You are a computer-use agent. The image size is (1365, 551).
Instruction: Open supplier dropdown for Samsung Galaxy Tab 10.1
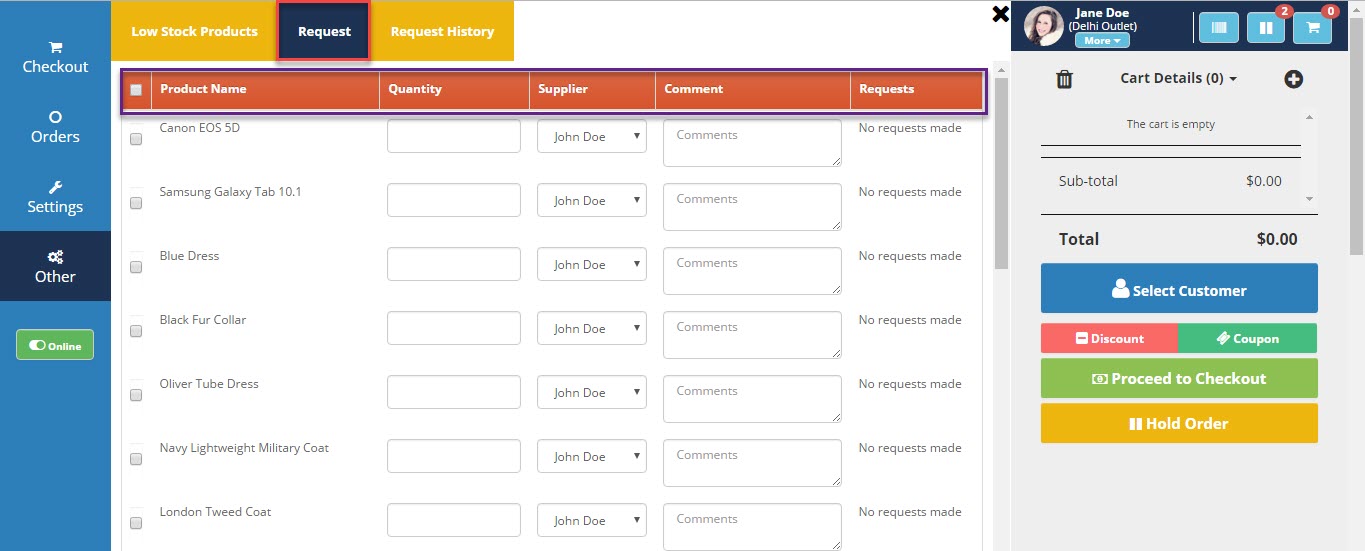tap(592, 201)
